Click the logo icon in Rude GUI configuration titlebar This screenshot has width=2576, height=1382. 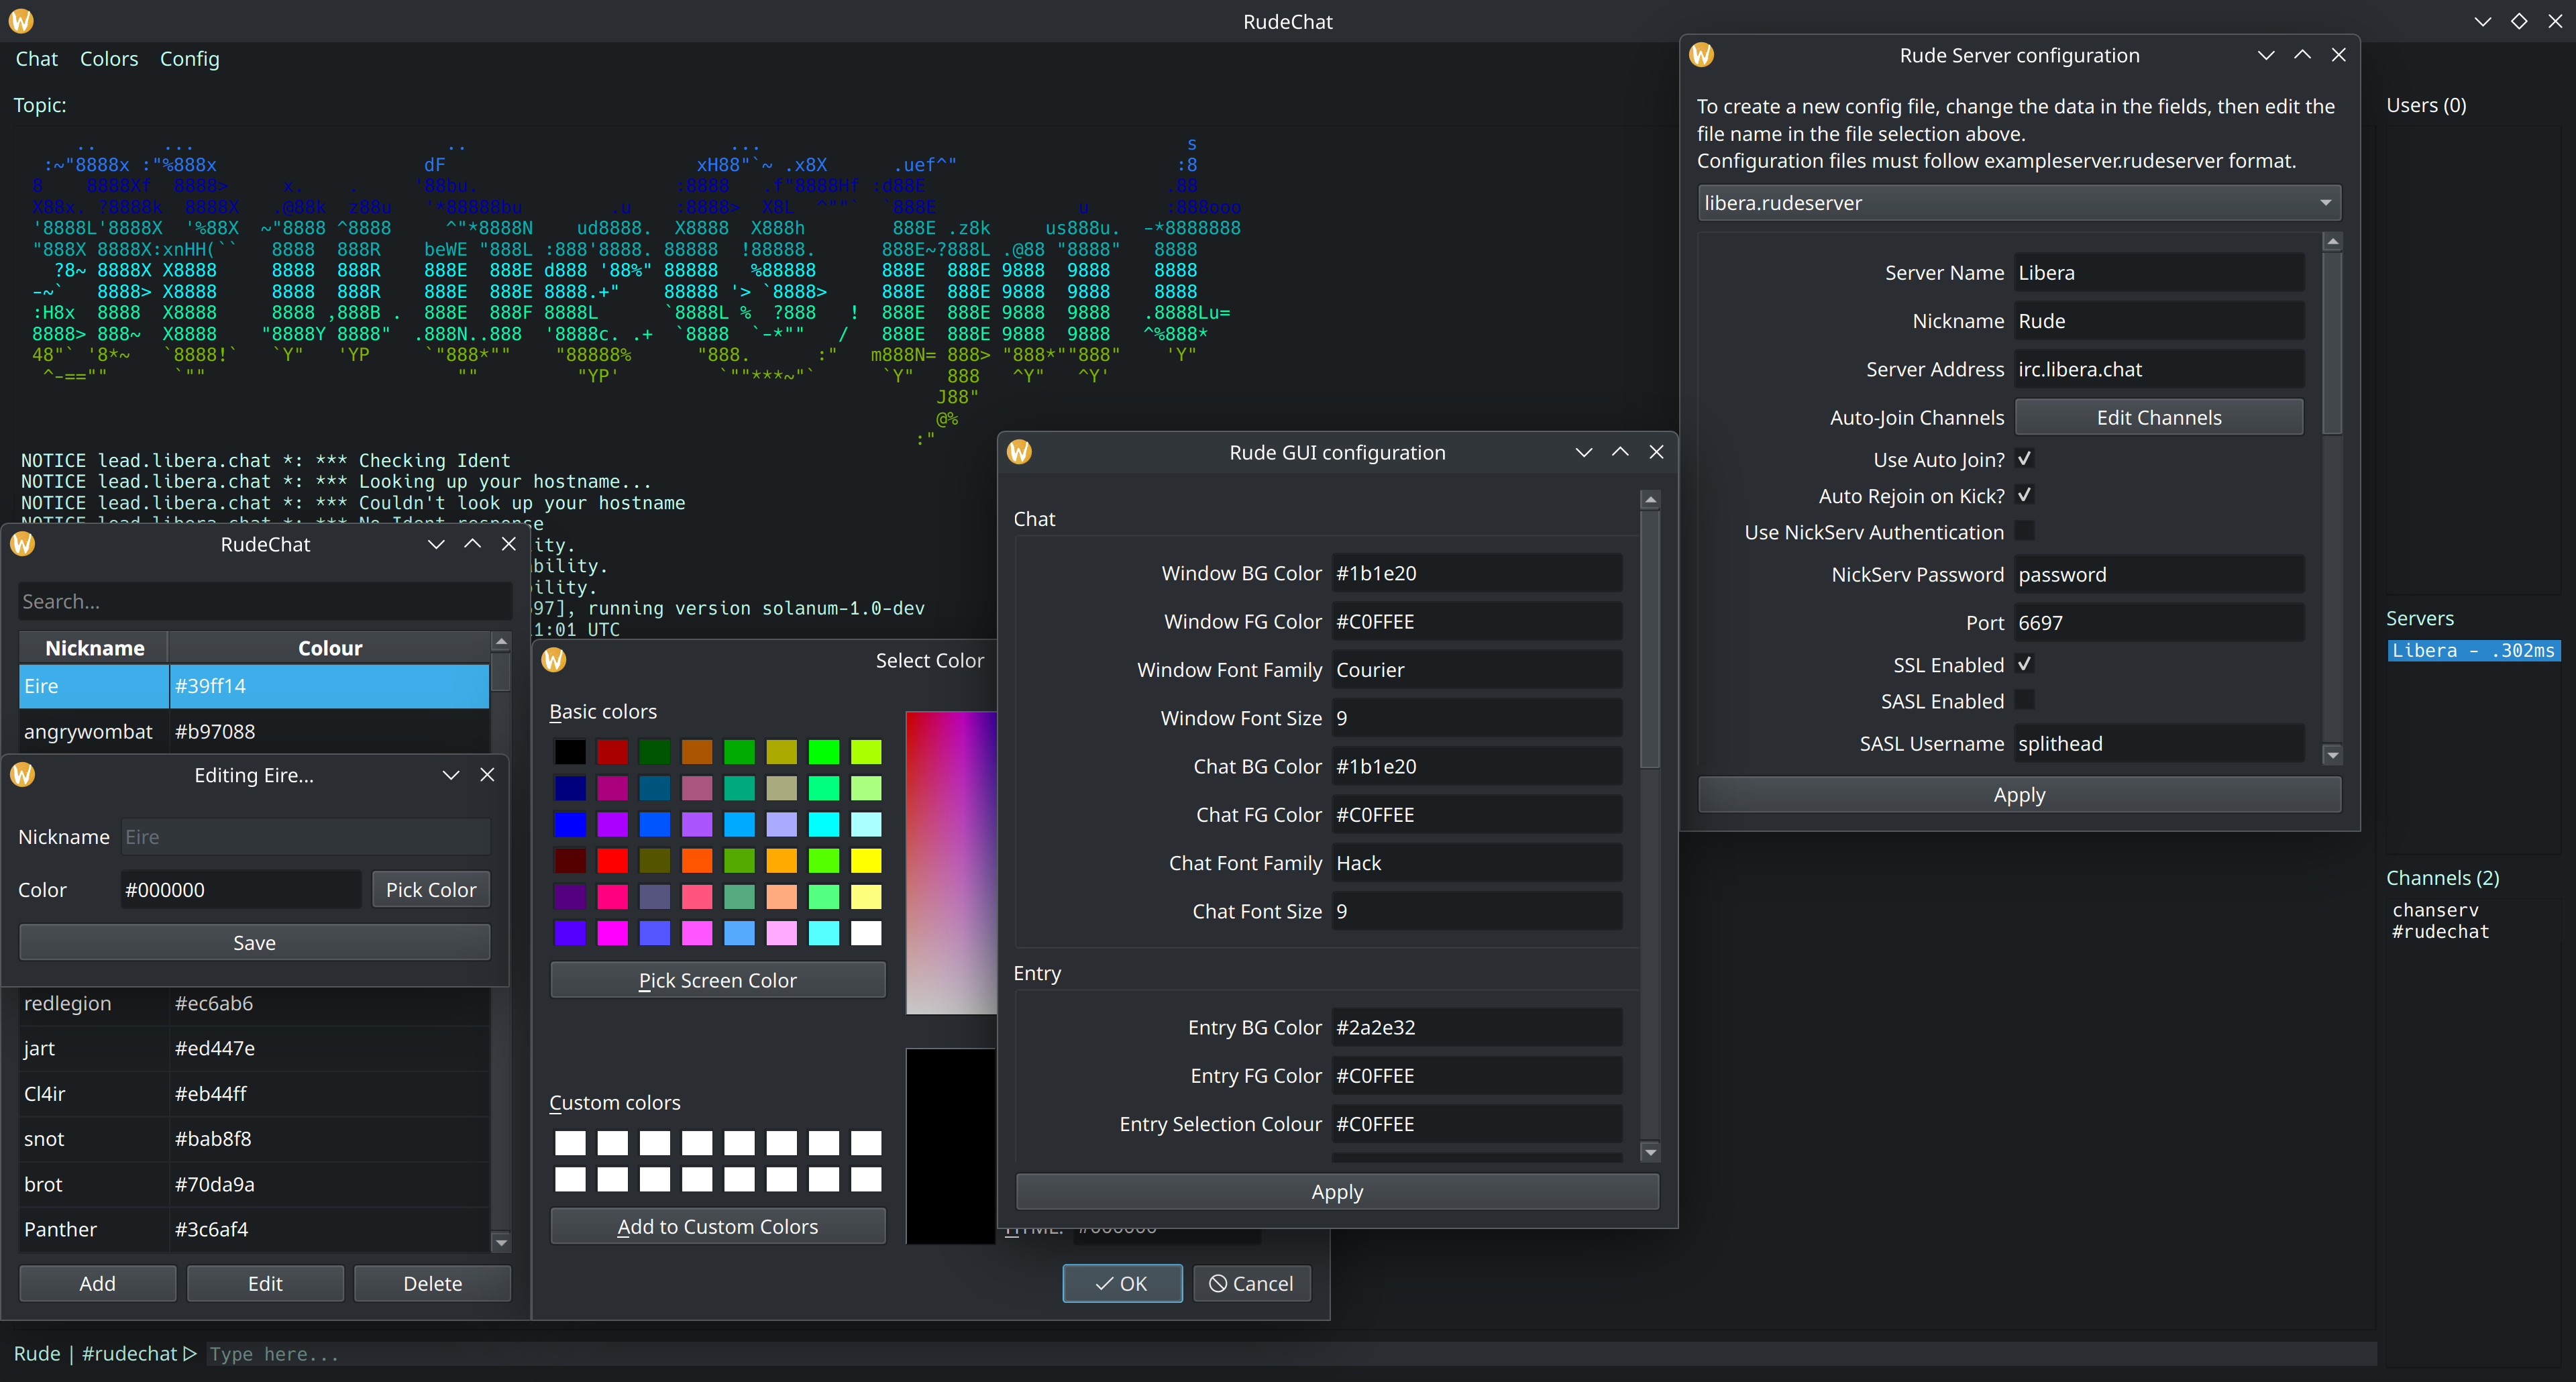[1019, 452]
